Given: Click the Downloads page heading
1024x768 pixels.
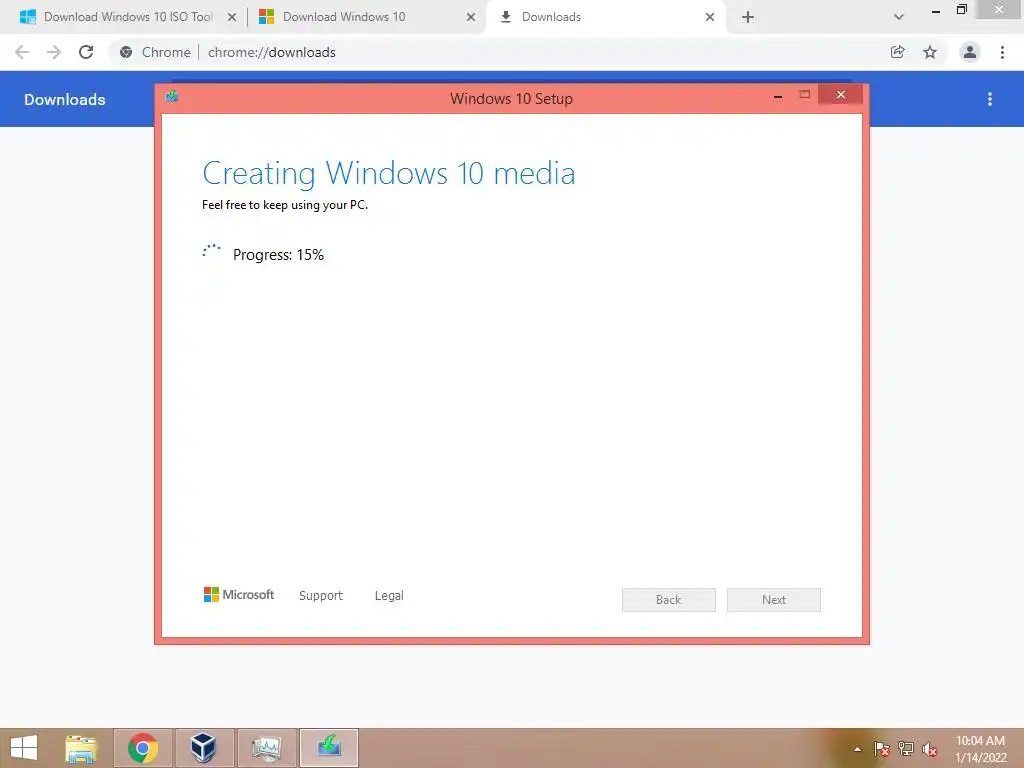Looking at the screenshot, I should coord(65,99).
